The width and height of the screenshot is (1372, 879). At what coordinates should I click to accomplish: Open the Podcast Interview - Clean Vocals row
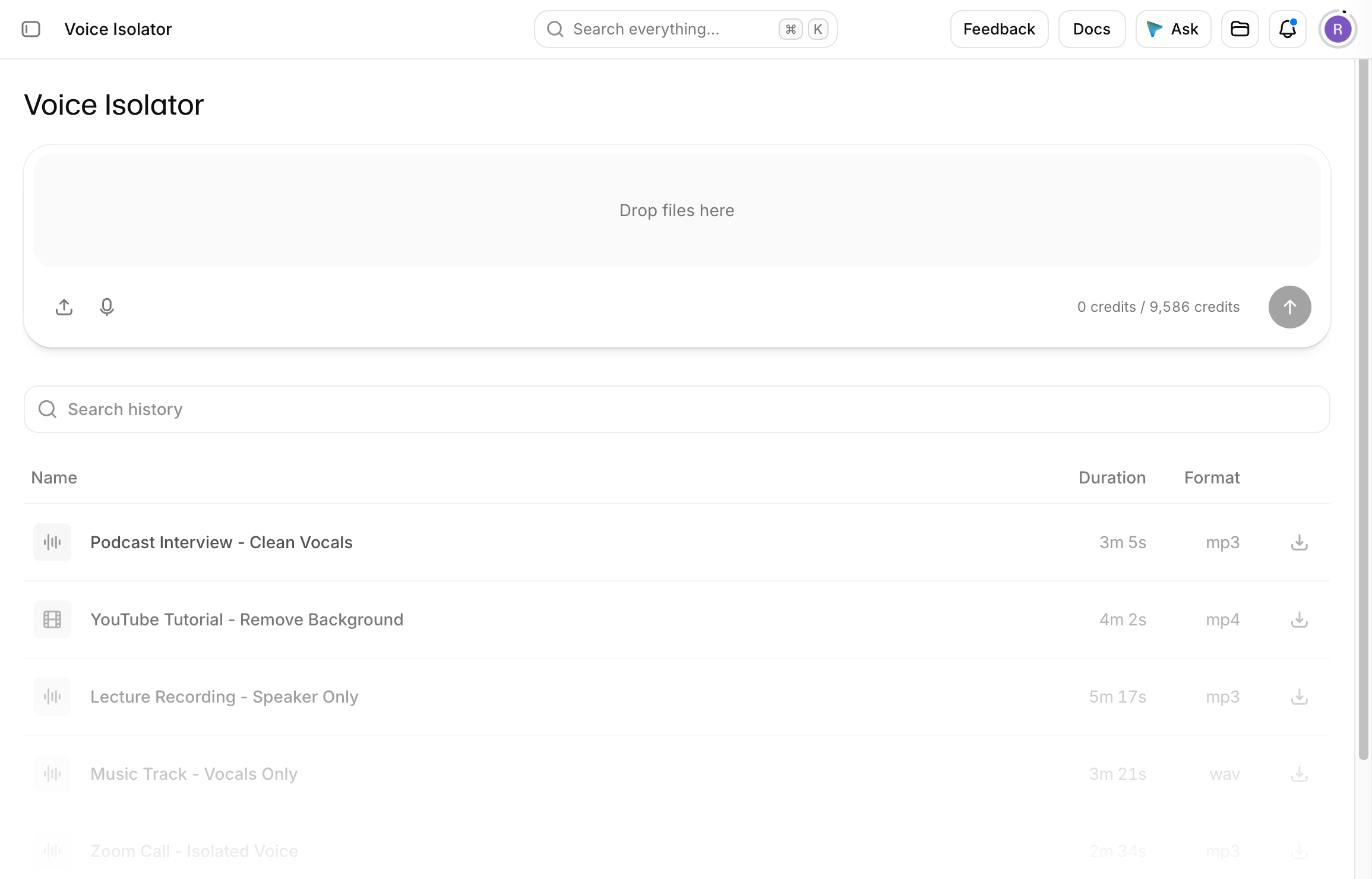click(x=677, y=542)
